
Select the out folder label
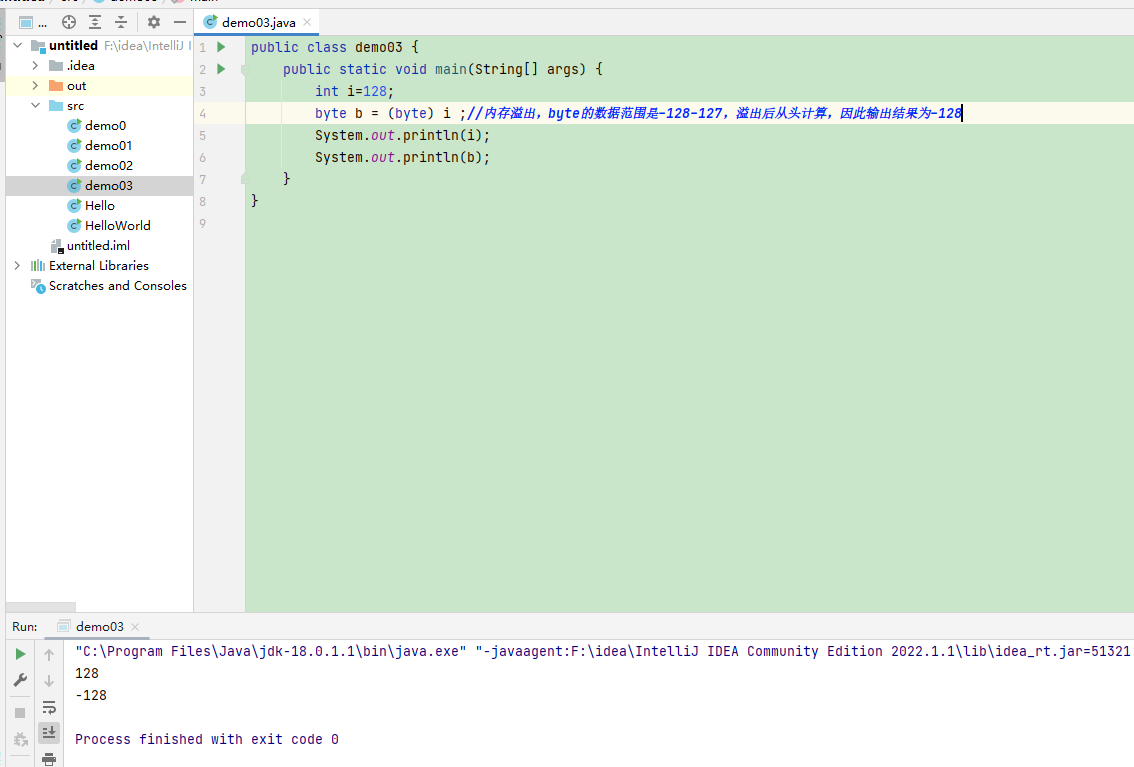tap(77, 85)
